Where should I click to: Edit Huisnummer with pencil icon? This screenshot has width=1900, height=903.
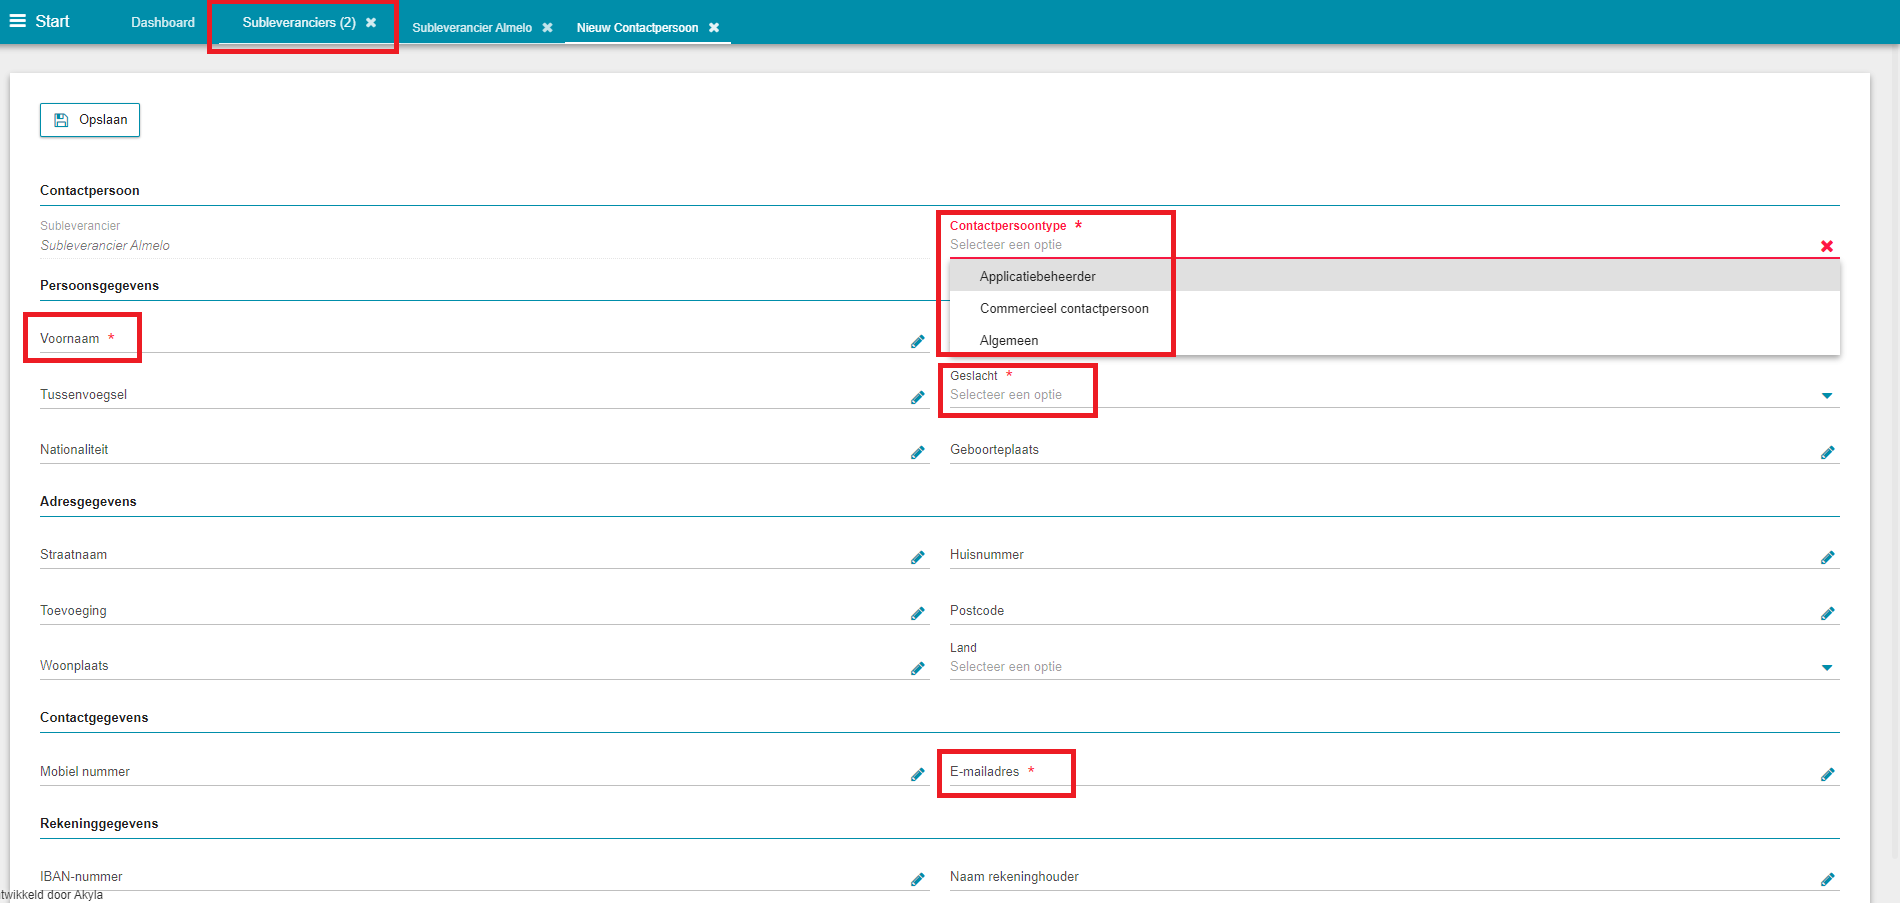[x=1828, y=558]
